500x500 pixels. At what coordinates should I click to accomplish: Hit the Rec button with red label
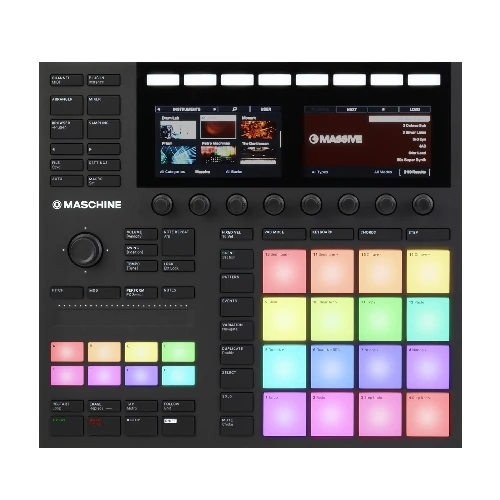(104, 426)
